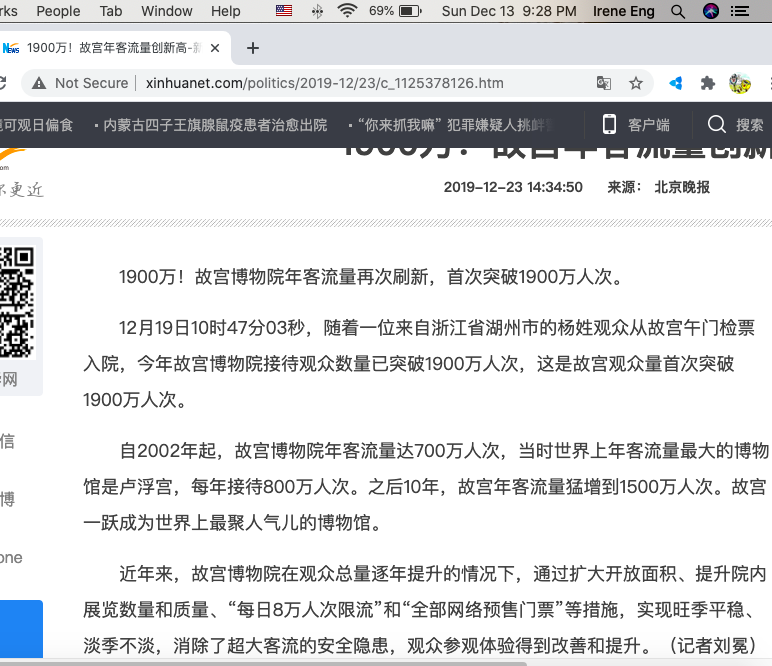Click the blue extension icon beside bookmark star
The width and height of the screenshot is (772, 666).
tap(676, 83)
